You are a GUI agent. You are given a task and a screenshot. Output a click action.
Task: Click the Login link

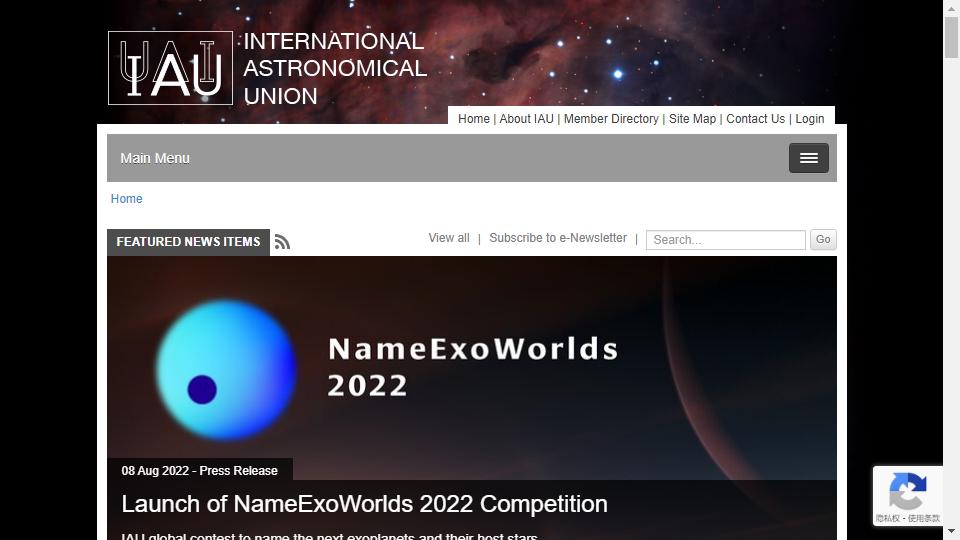[x=809, y=119]
